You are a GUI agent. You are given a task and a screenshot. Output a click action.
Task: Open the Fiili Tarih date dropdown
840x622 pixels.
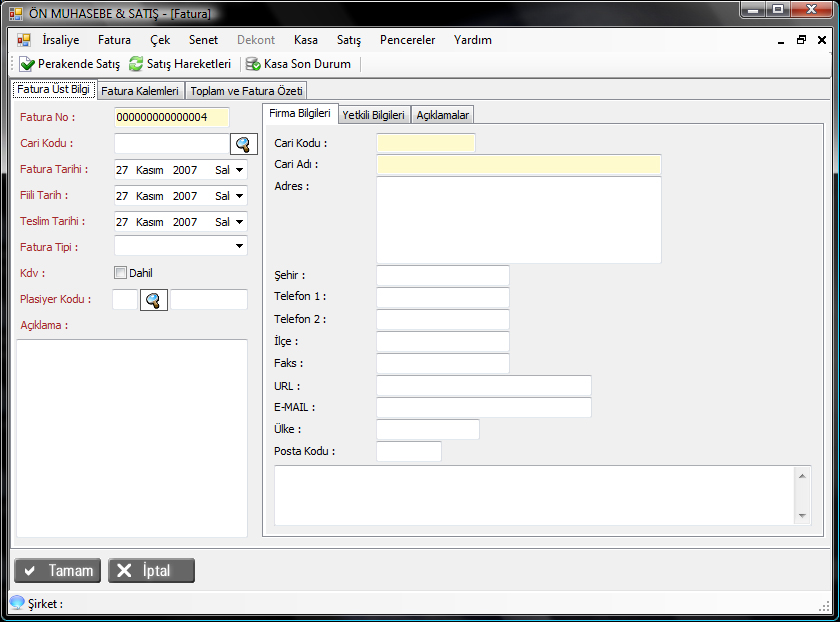point(240,196)
